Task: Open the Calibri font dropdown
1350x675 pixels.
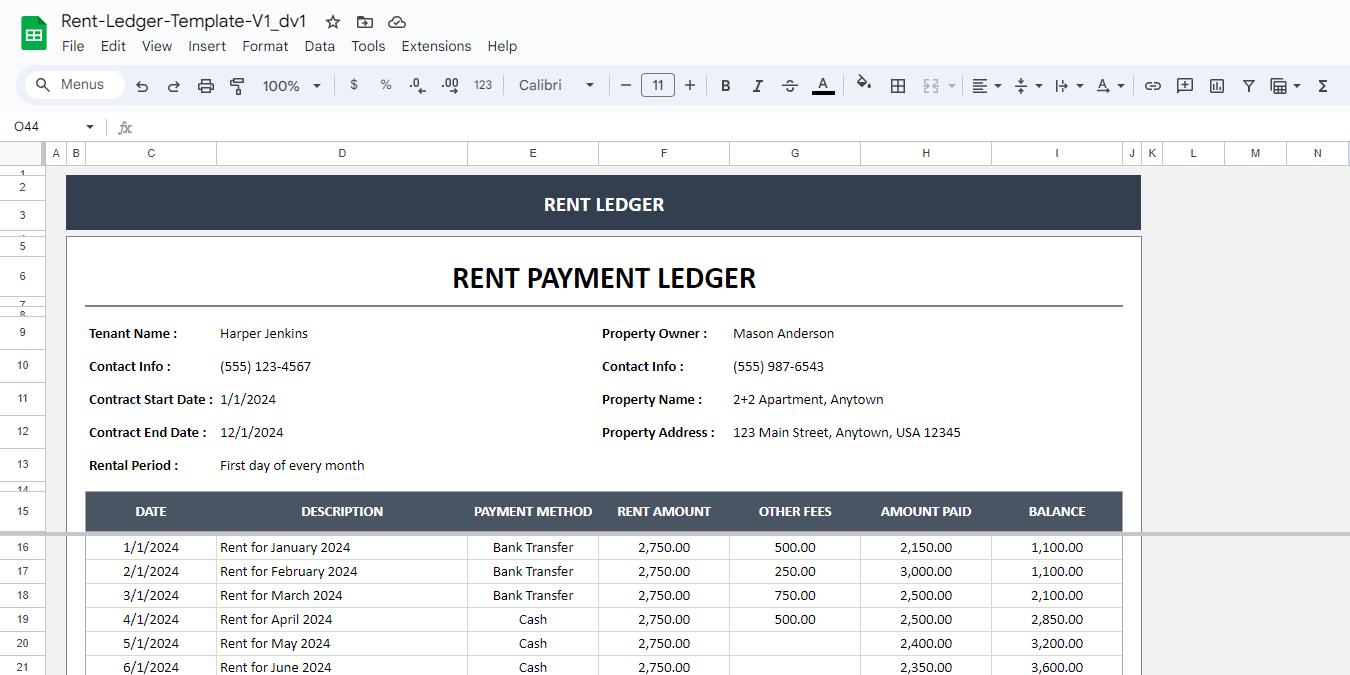Action: (x=557, y=85)
